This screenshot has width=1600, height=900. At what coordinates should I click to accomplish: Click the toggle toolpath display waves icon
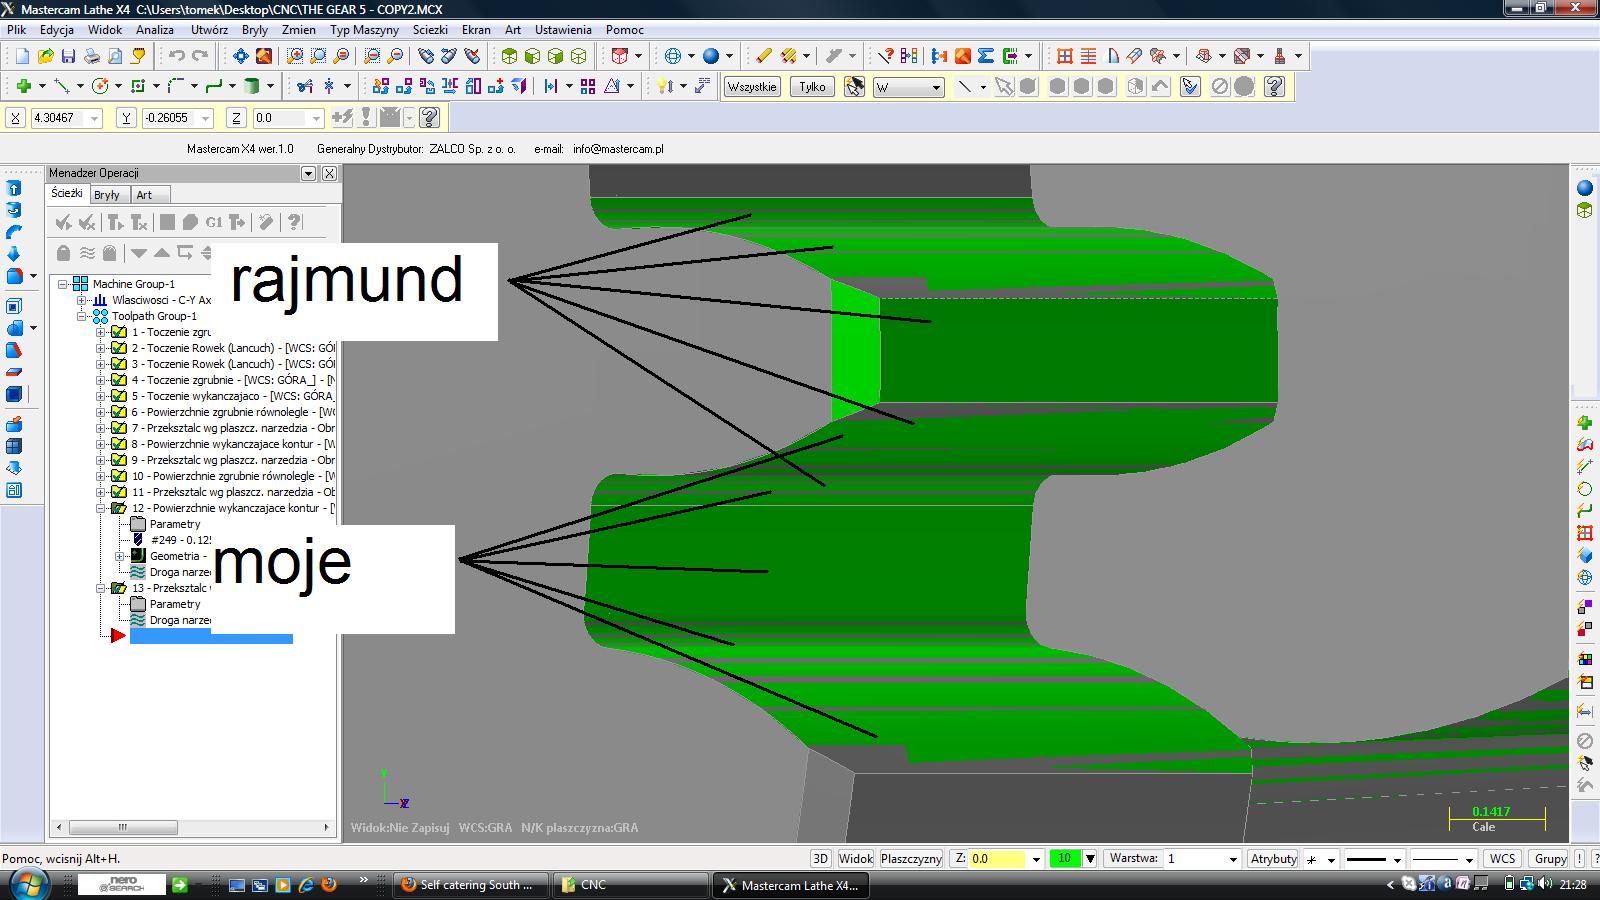(88, 253)
